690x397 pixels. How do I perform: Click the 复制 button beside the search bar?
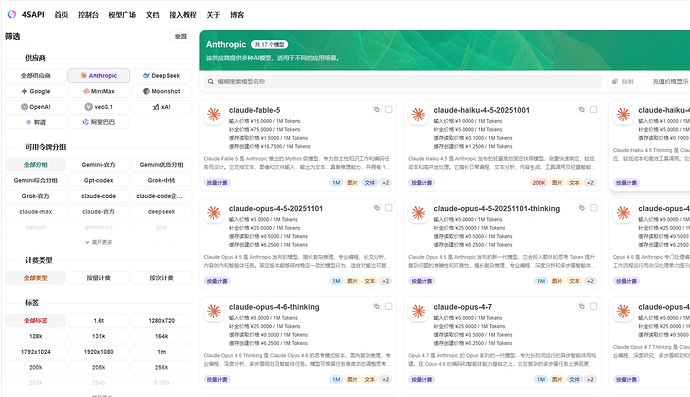pyautogui.click(x=623, y=81)
